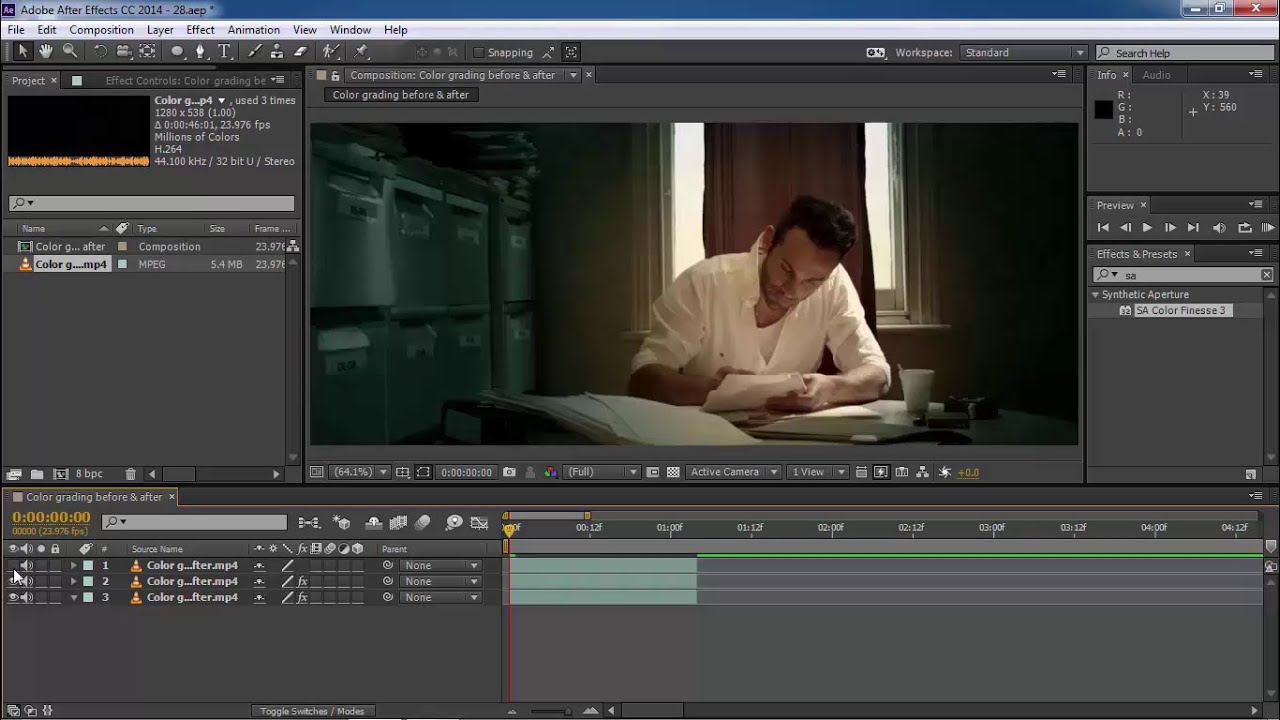Select the Roto Brush tool
Viewport: 1280px width, 720px height.
(x=331, y=52)
